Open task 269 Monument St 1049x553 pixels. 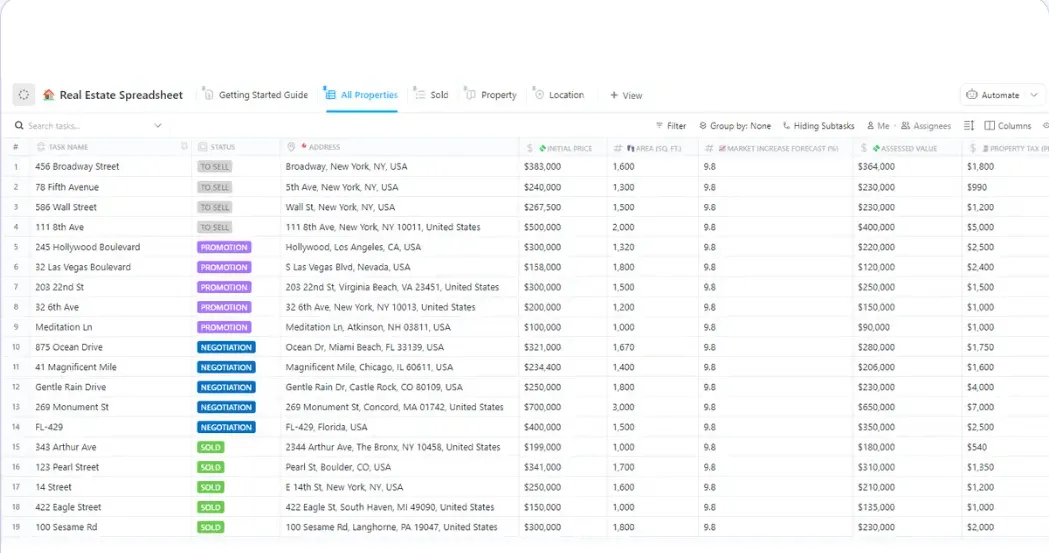click(x=72, y=407)
